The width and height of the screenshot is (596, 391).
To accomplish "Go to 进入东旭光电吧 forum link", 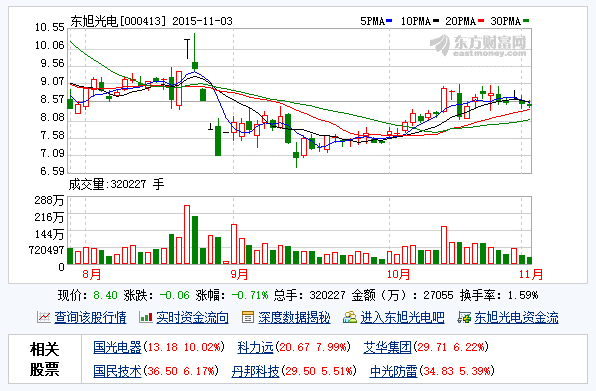I will click(403, 317).
